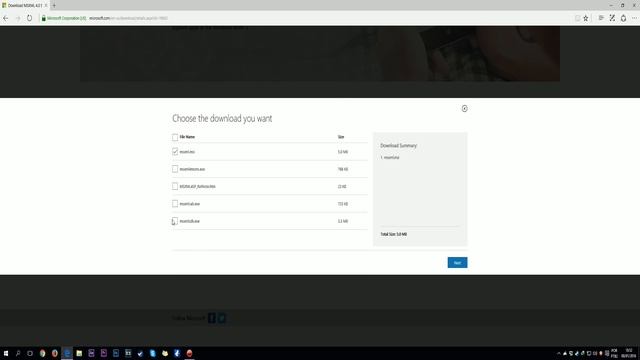Check the box for the 788 KB file
This screenshot has height=360, width=640.
[175, 169]
